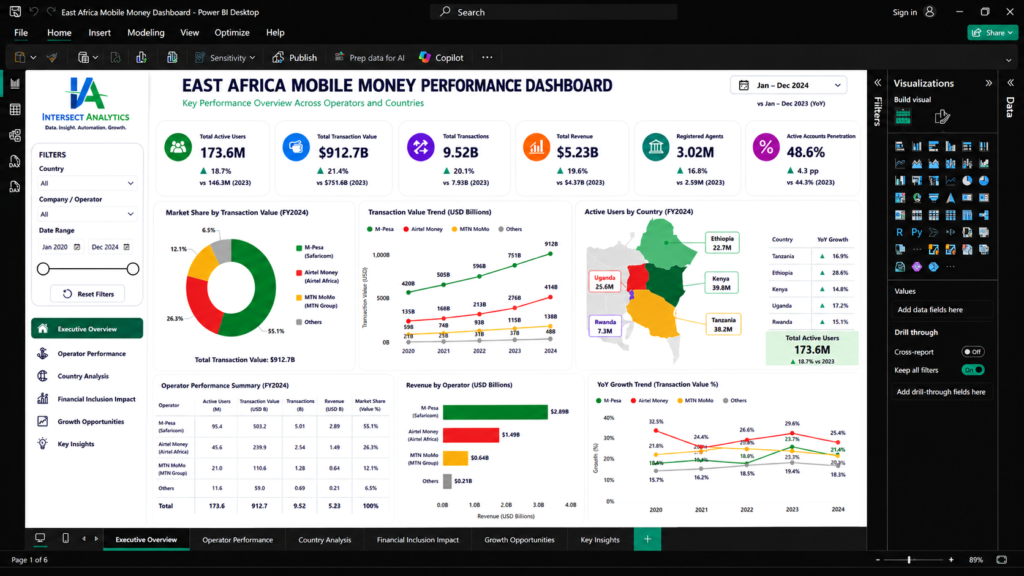Select the funnel chart visual icon
This screenshot has height=576, width=1024.
click(x=933, y=197)
